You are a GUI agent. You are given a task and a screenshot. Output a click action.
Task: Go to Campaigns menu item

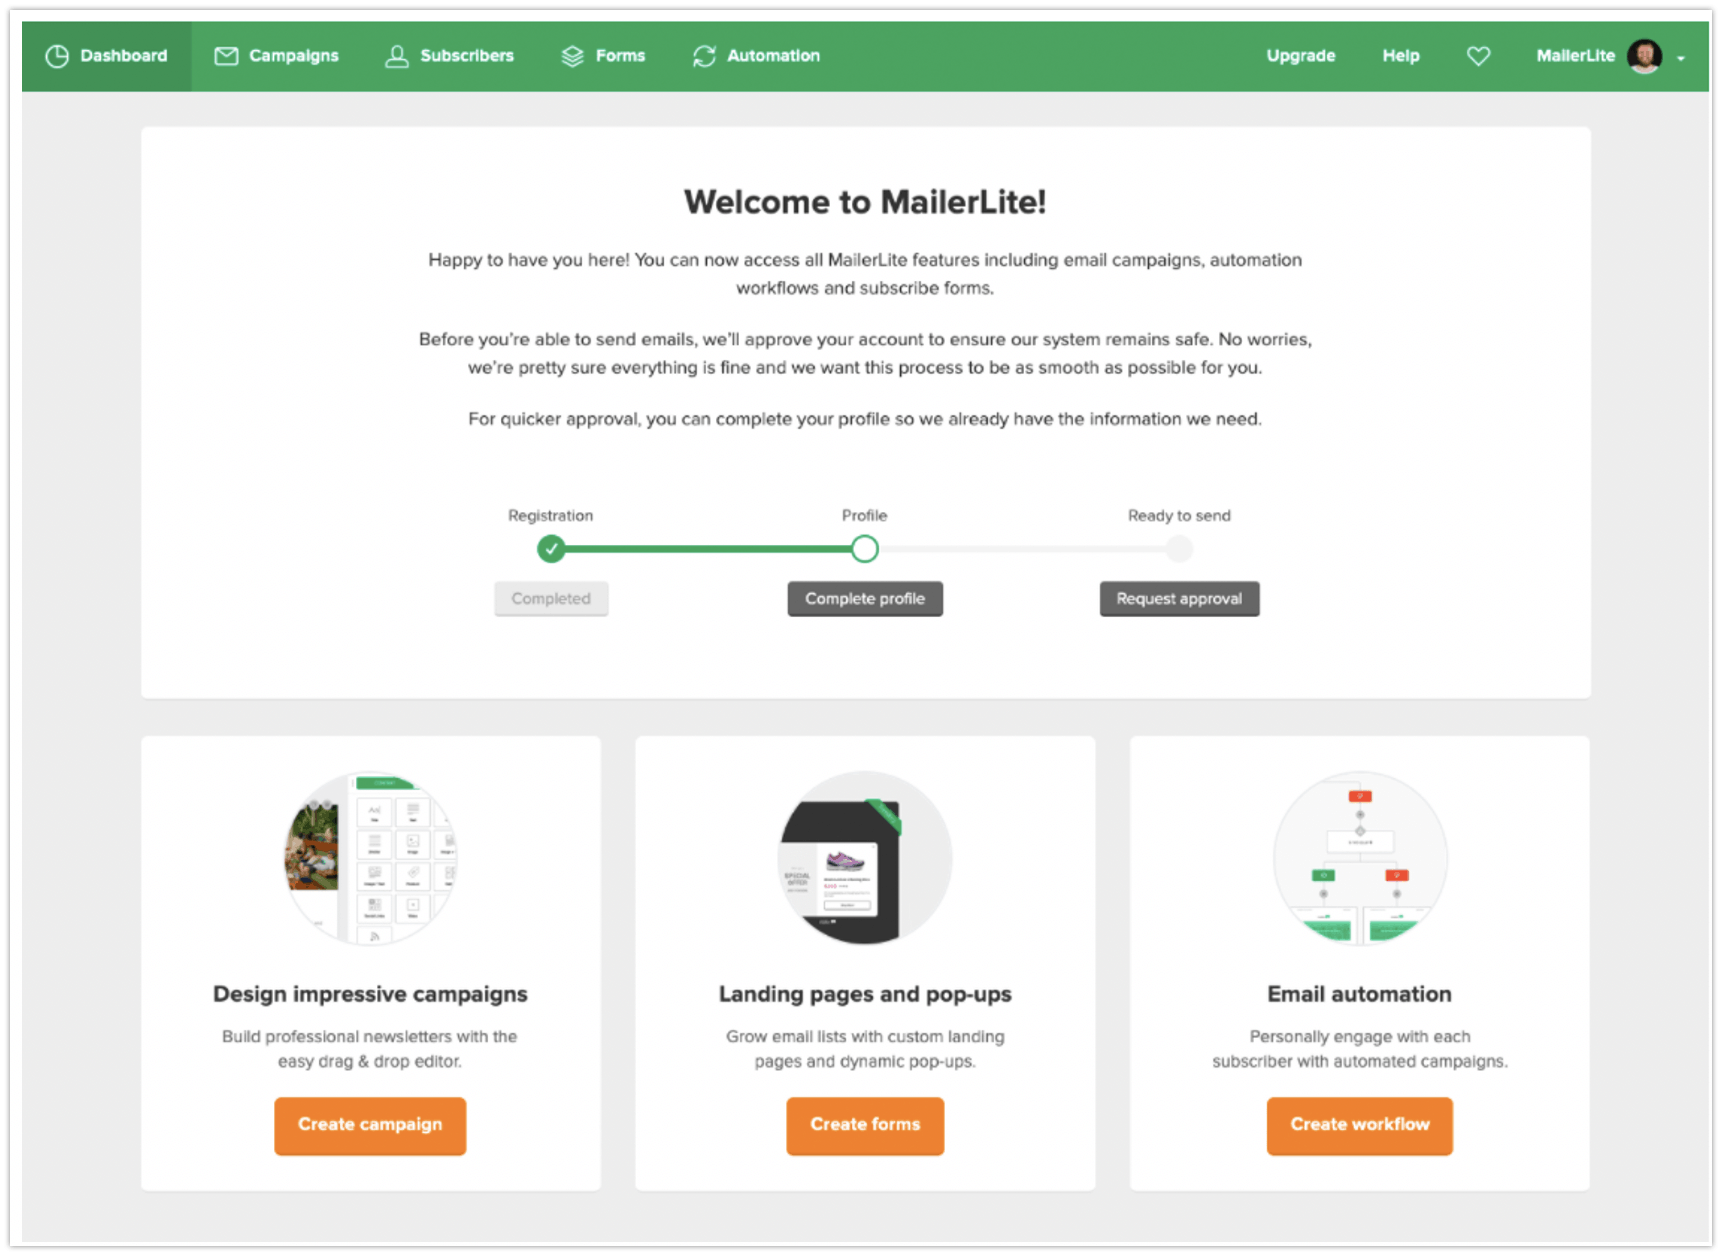(277, 56)
